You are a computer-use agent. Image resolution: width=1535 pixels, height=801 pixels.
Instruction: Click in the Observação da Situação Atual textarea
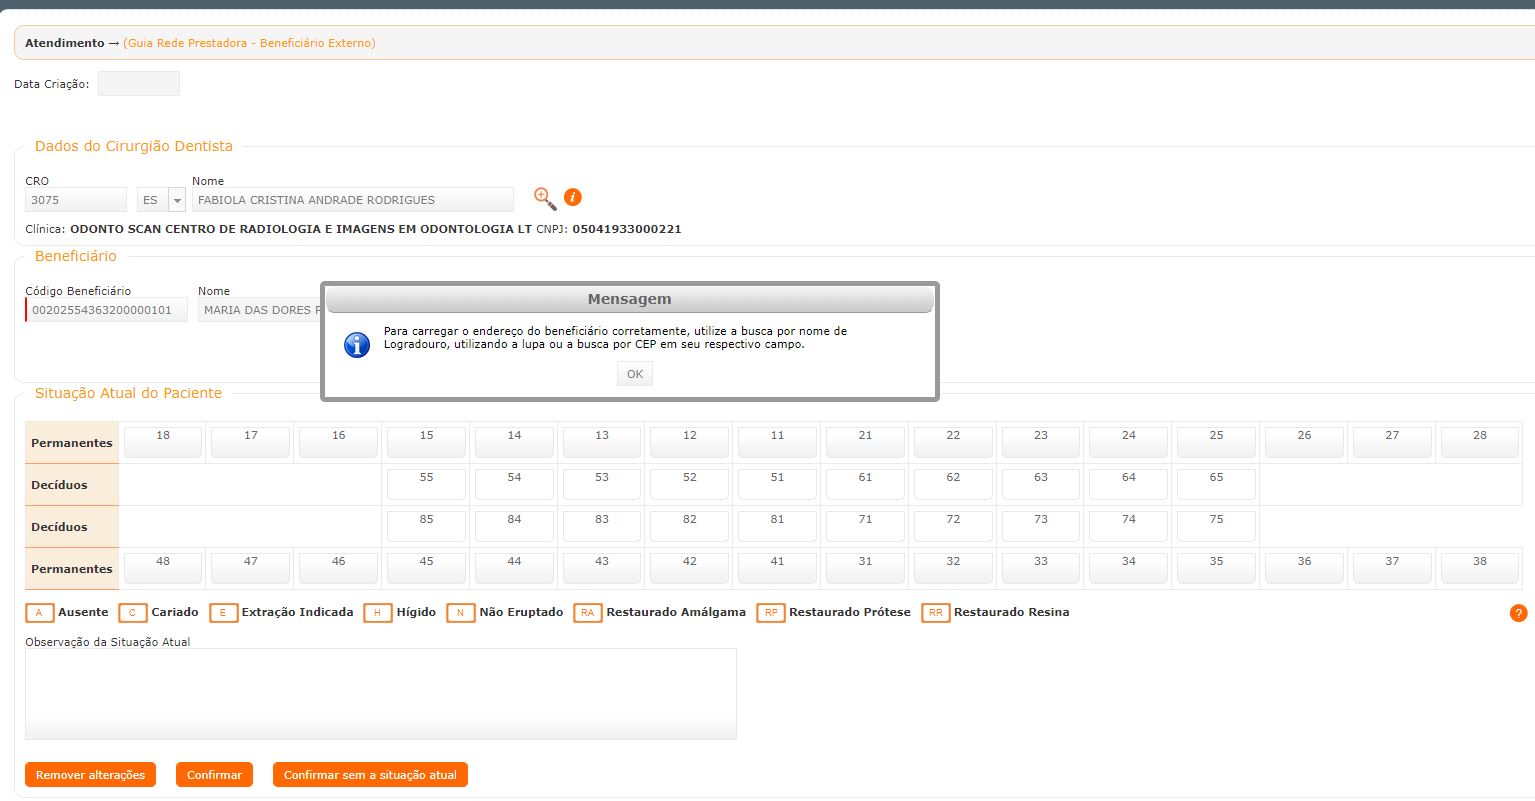click(x=380, y=694)
